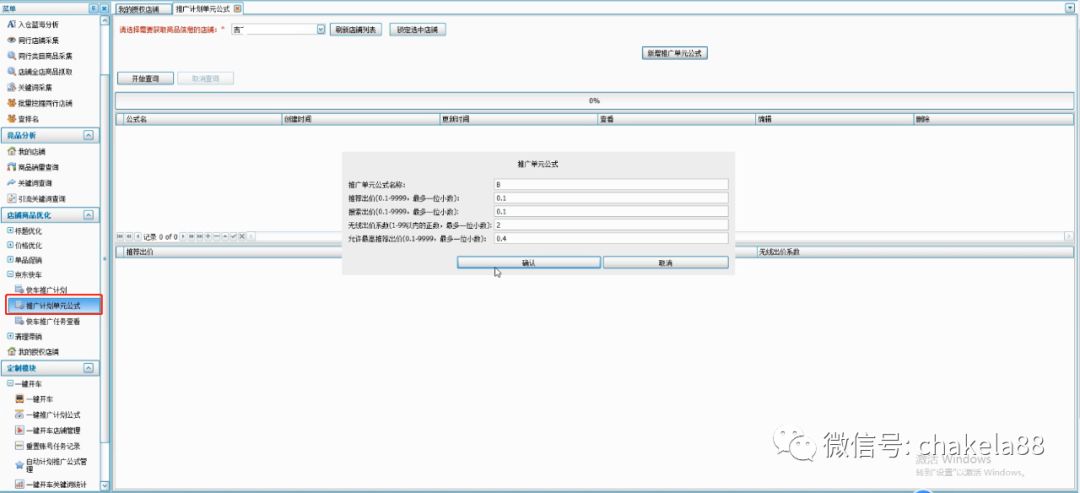1080x493 pixels.
Task: Expand the 价格优化 tree node
Action: (x=10, y=245)
